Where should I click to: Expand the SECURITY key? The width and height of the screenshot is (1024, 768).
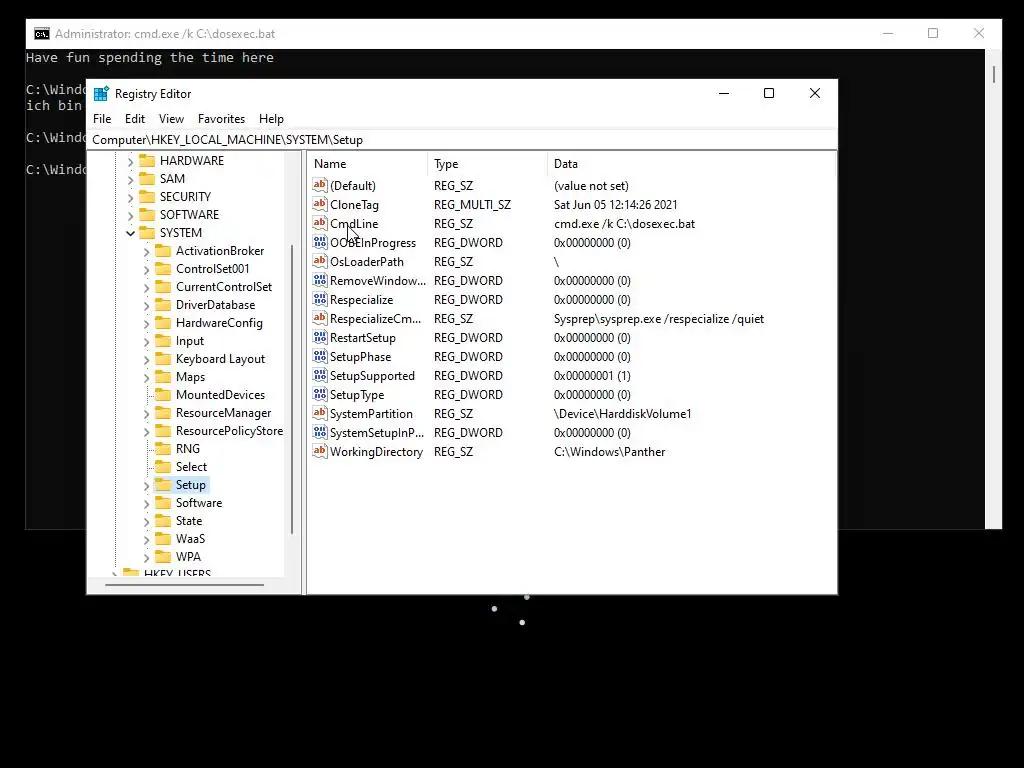[x=130, y=197]
